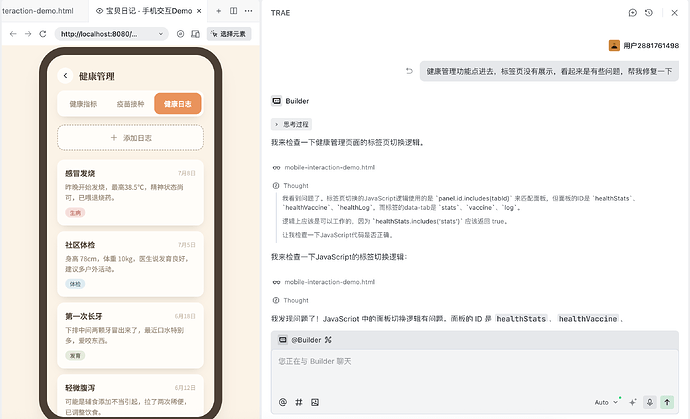Screen dimensions: 690x419
Task: Open the split editor layout icon
Action: tap(234, 11)
